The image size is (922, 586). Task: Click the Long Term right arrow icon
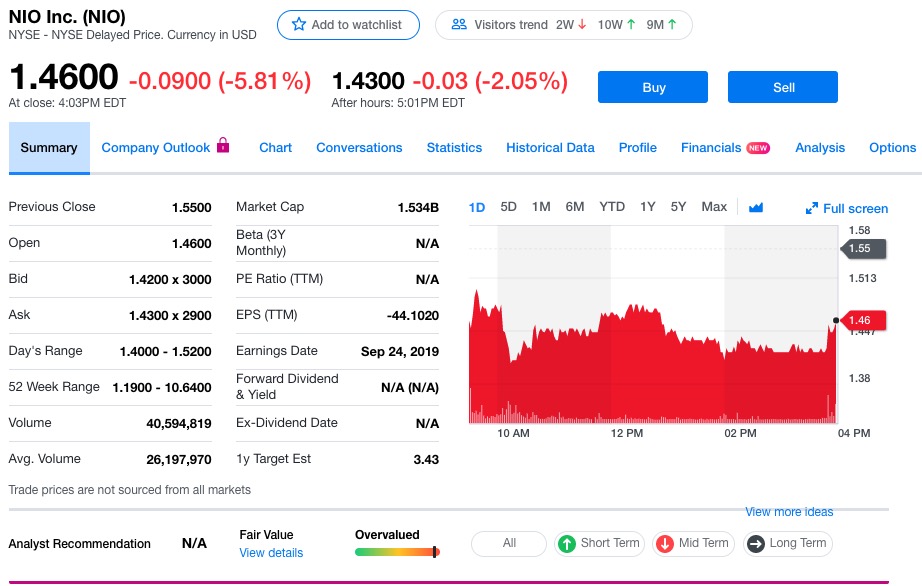[756, 544]
